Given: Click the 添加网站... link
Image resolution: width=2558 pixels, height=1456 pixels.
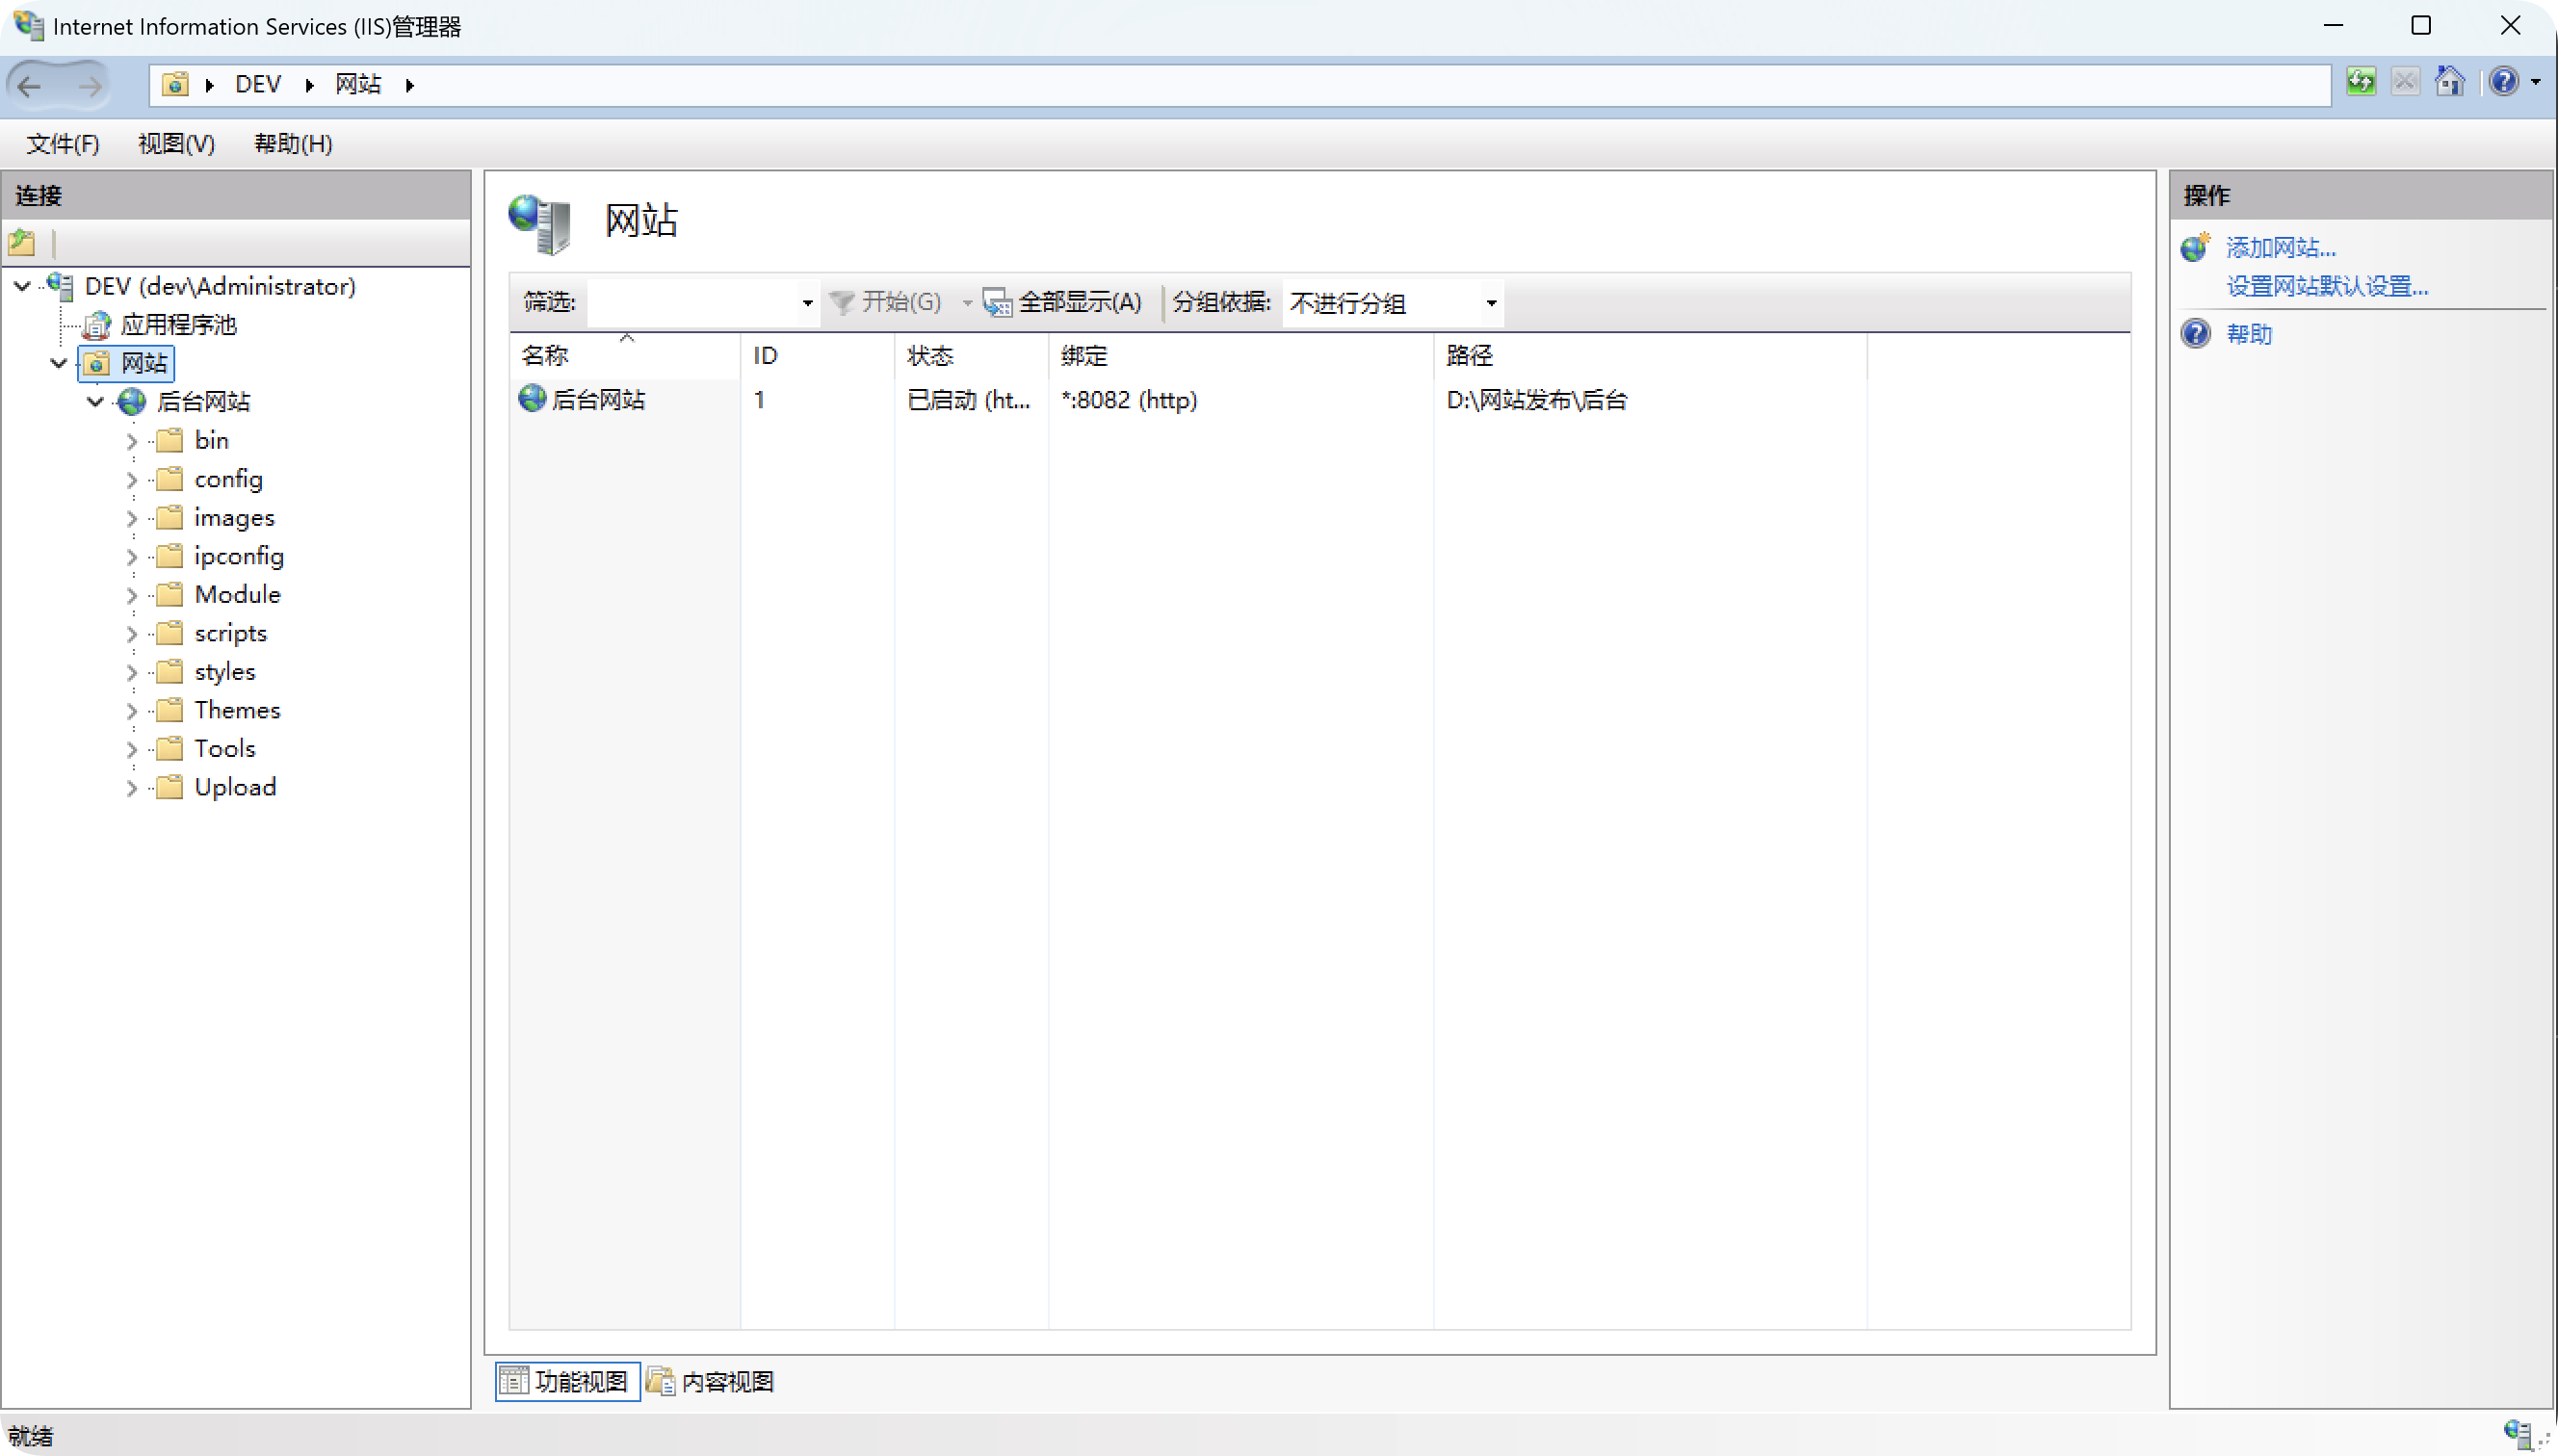Looking at the screenshot, I should 2279,248.
